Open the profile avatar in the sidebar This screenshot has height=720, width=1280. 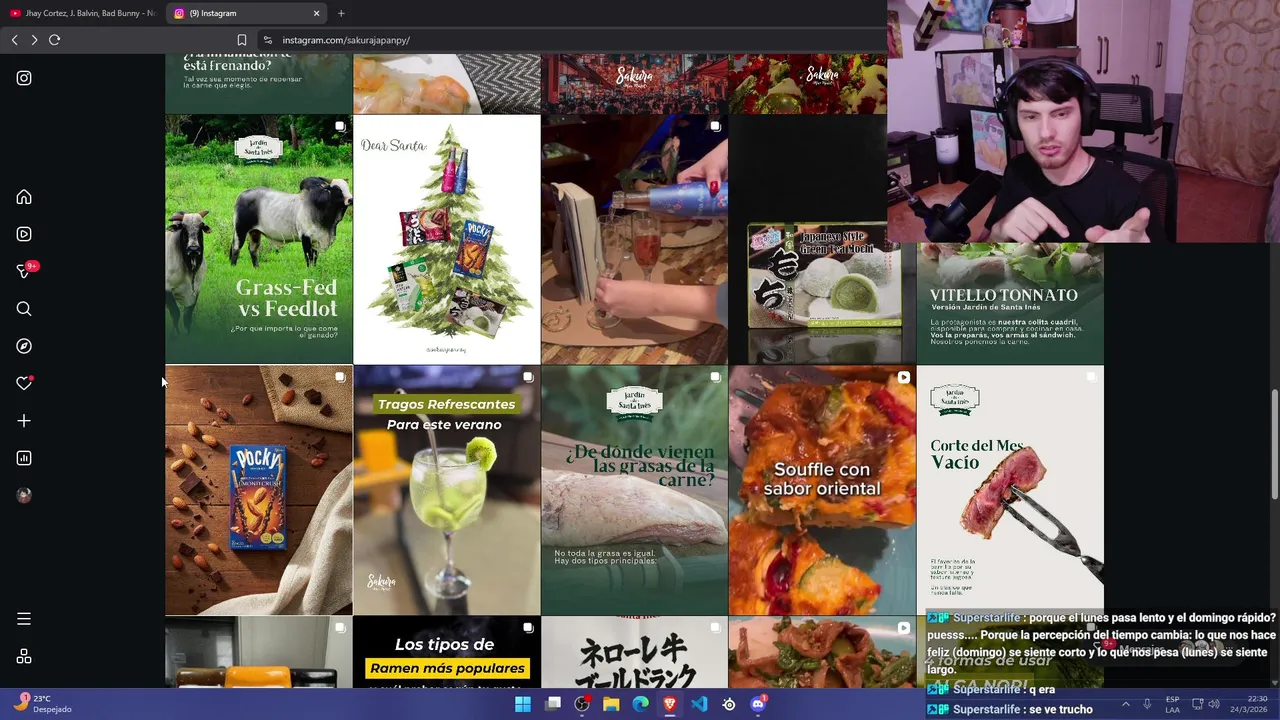tap(24, 495)
